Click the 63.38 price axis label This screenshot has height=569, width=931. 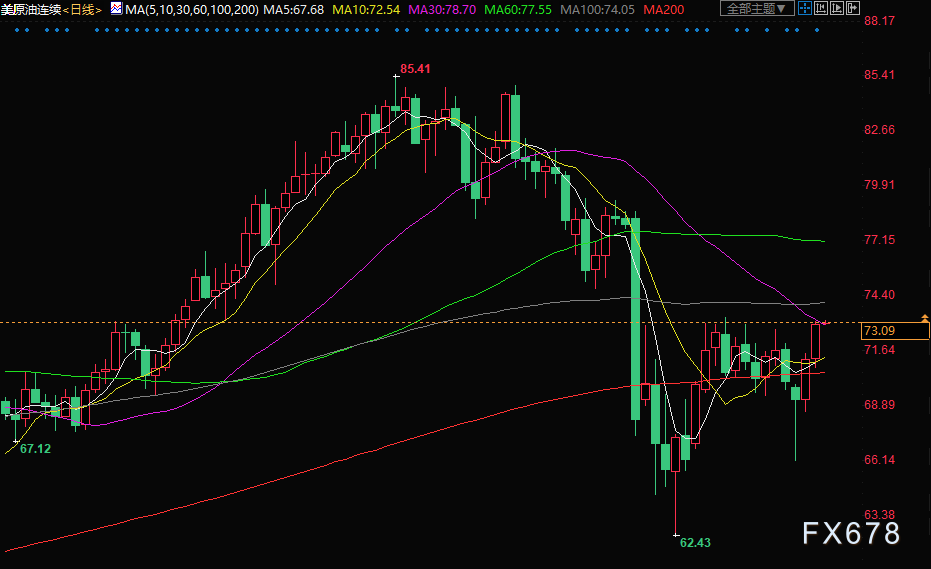pyautogui.click(x=879, y=514)
